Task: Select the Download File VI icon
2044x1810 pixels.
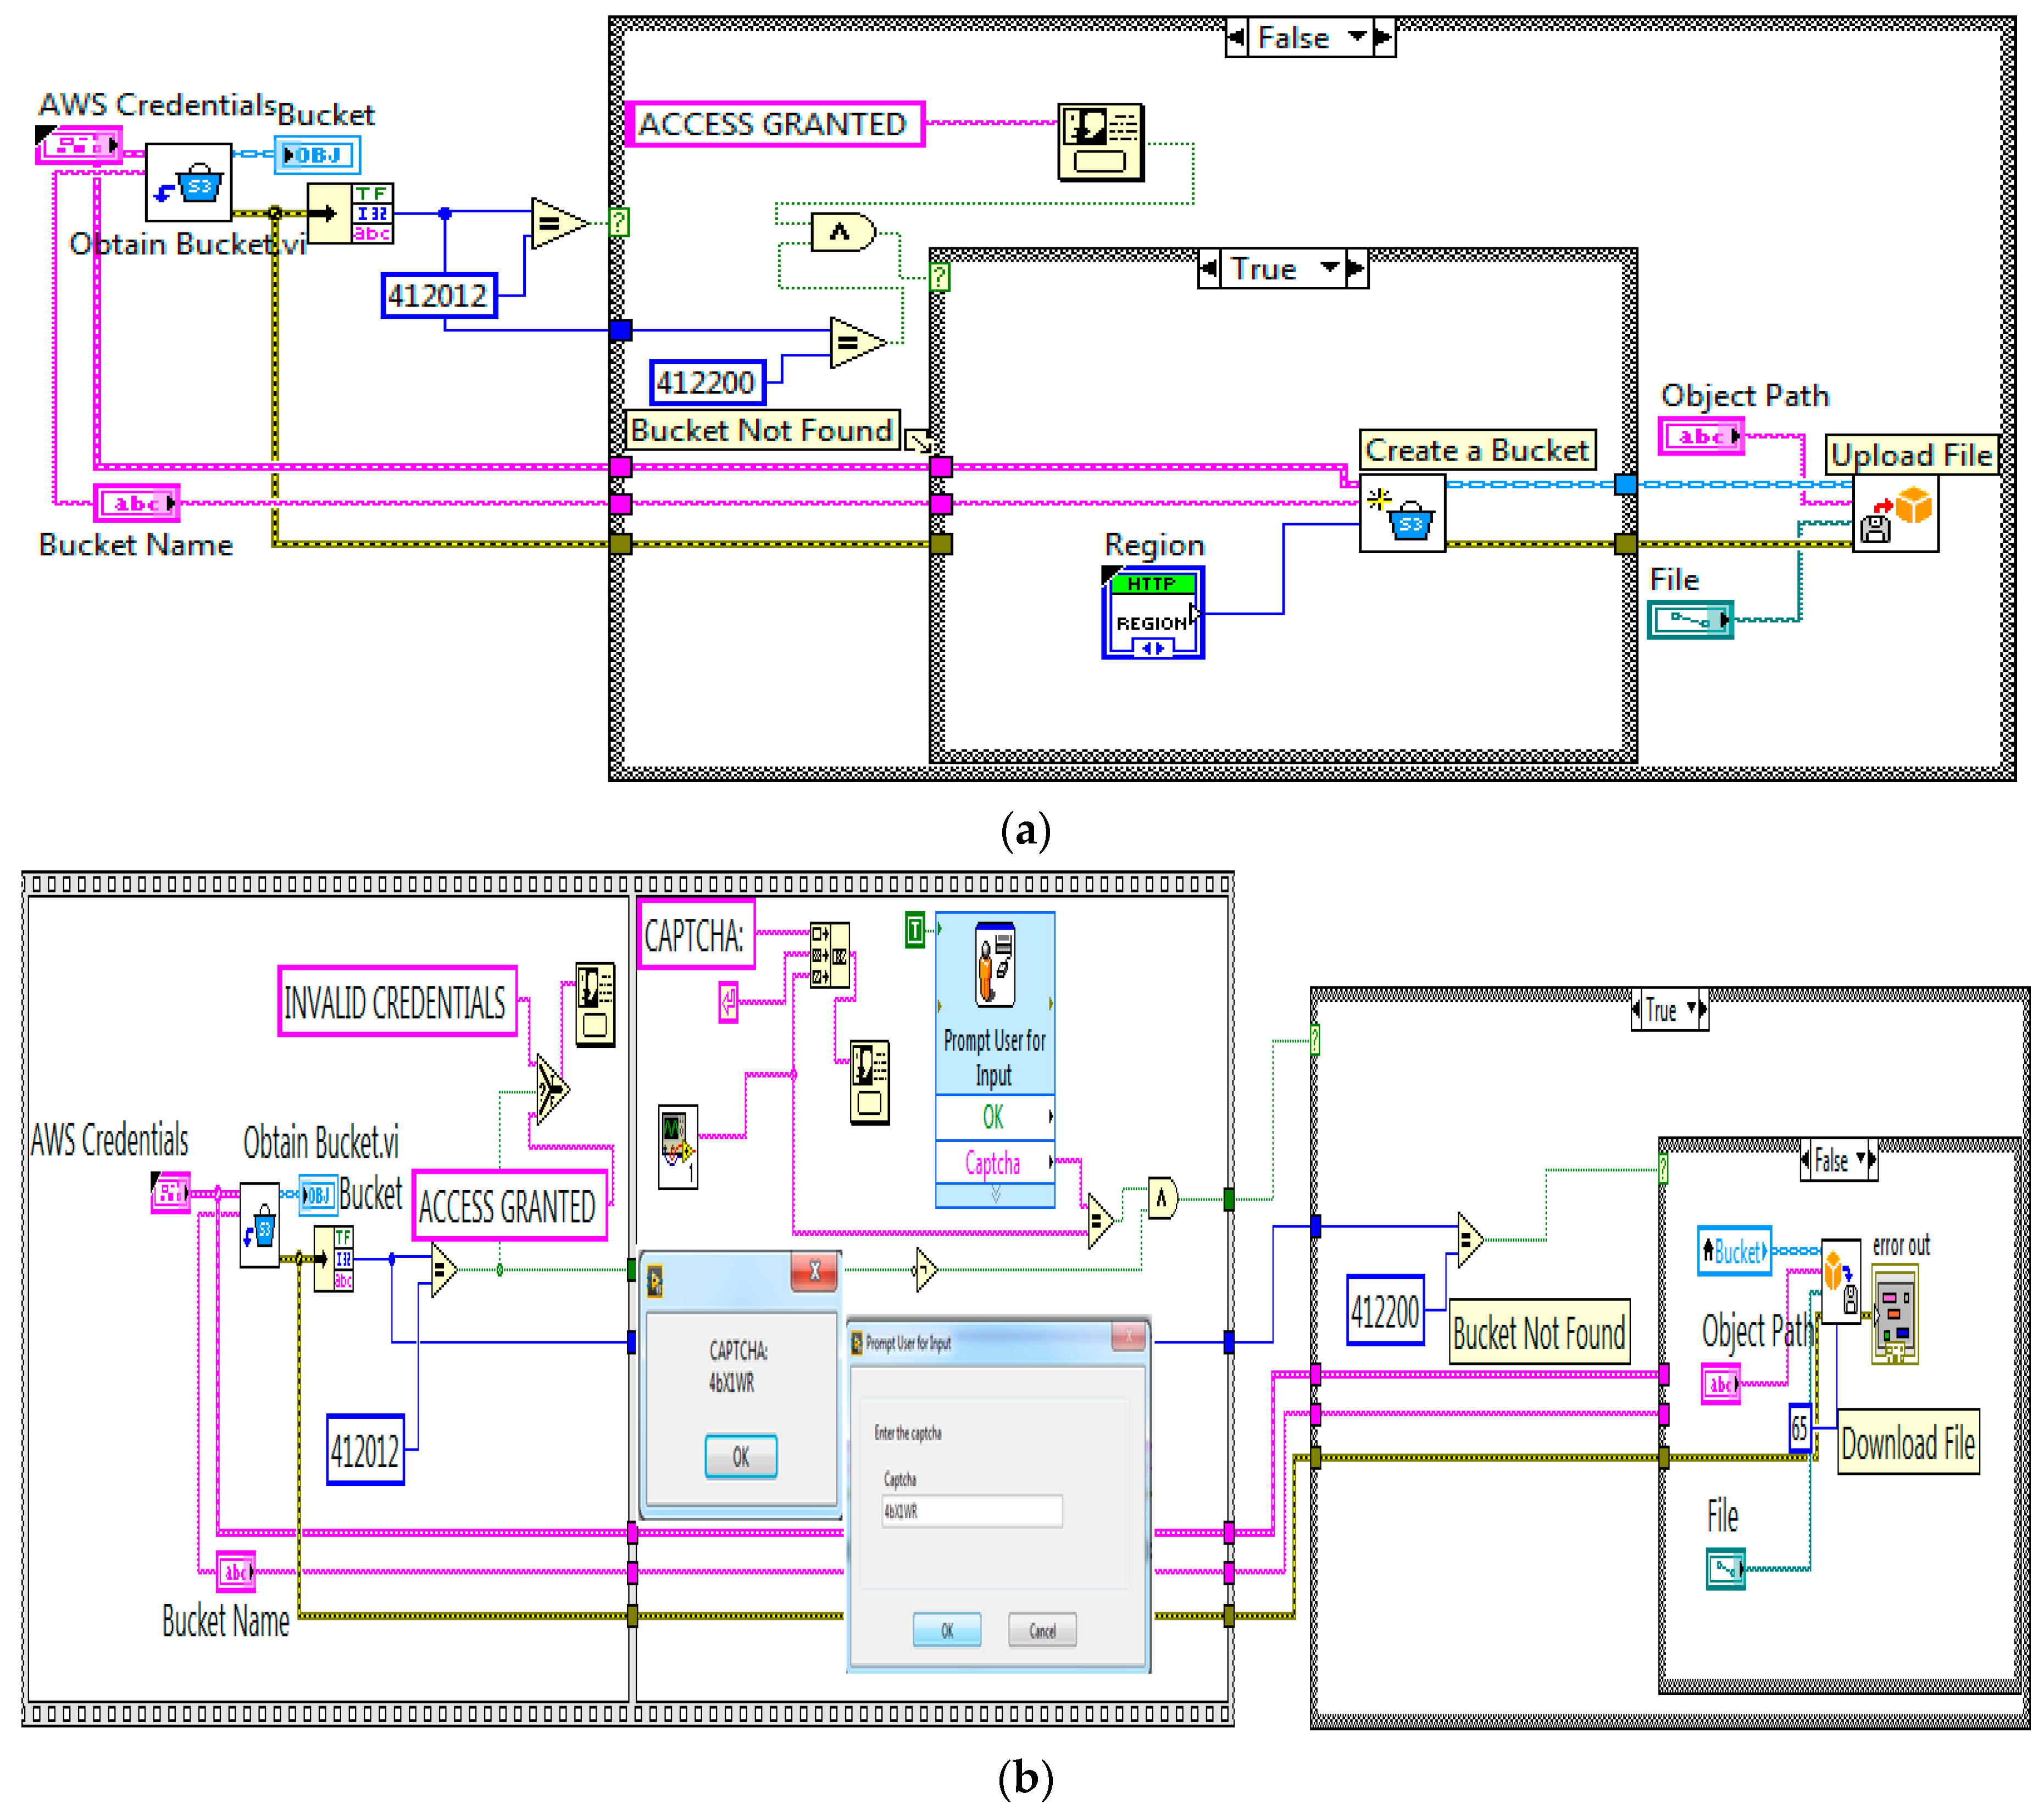Action: (1841, 1281)
